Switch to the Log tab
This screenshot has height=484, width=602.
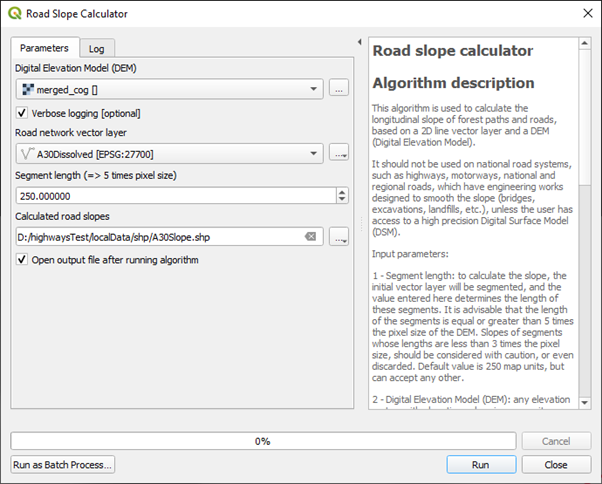tap(96, 48)
